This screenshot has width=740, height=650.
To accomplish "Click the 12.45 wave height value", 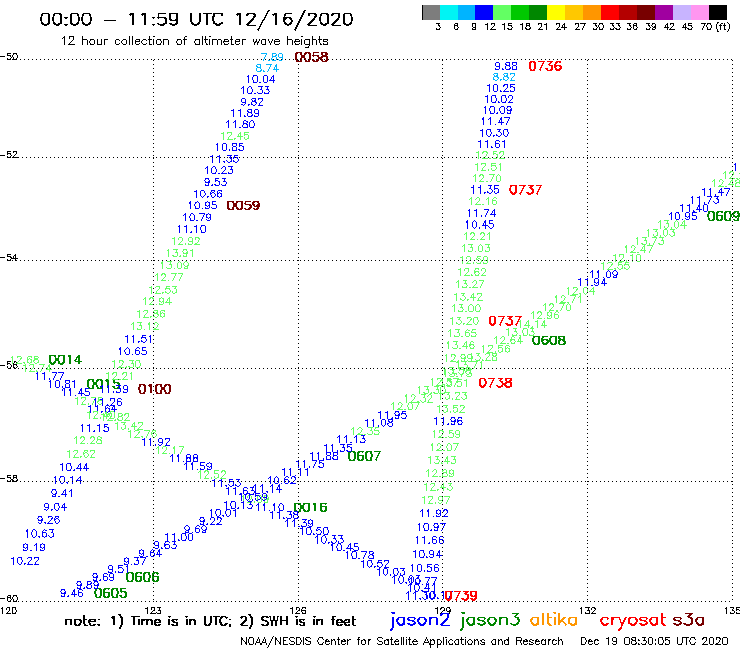I will 235,136.
